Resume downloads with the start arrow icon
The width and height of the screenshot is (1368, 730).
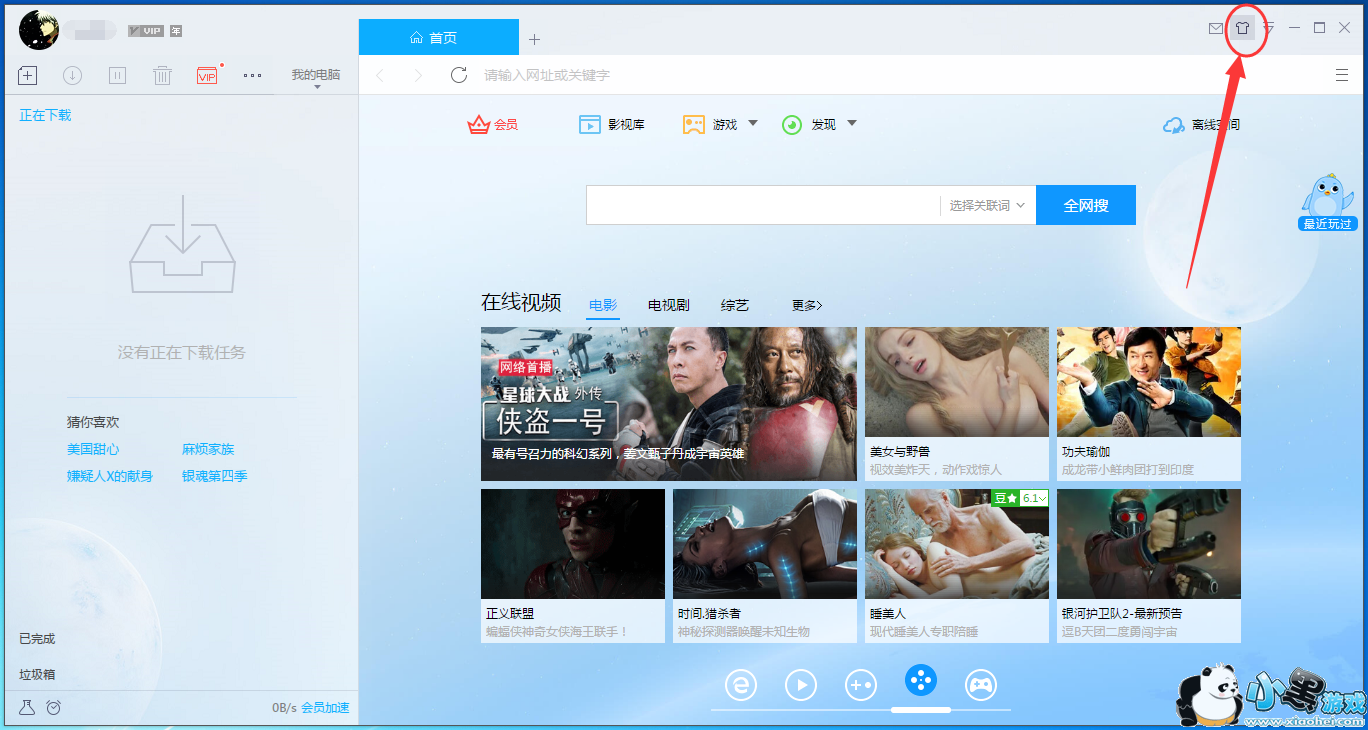pyautogui.click(x=71, y=75)
